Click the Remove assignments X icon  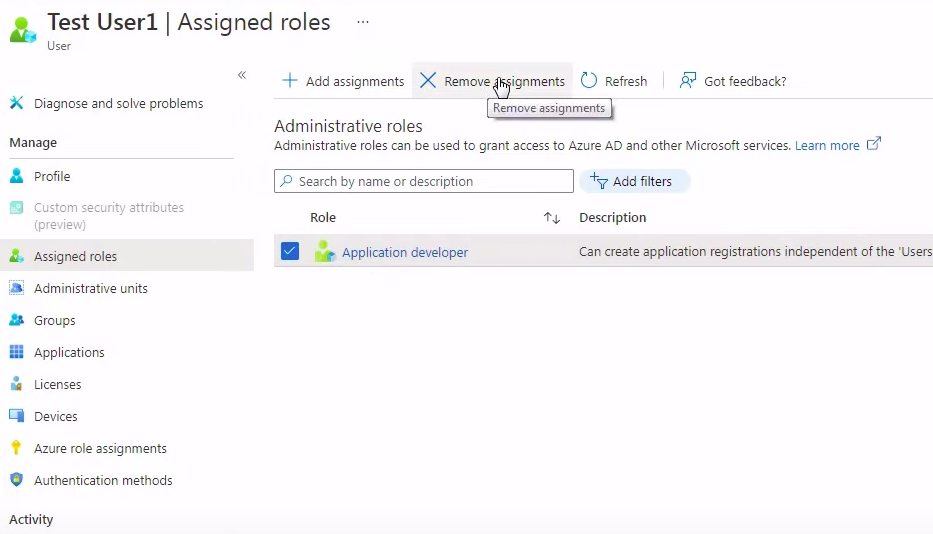pyautogui.click(x=428, y=80)
